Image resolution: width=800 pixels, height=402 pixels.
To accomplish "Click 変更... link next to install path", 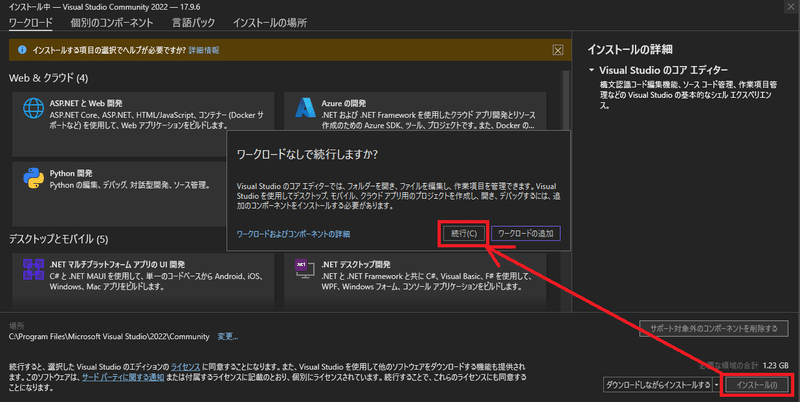I will click(x=228, y=336).
